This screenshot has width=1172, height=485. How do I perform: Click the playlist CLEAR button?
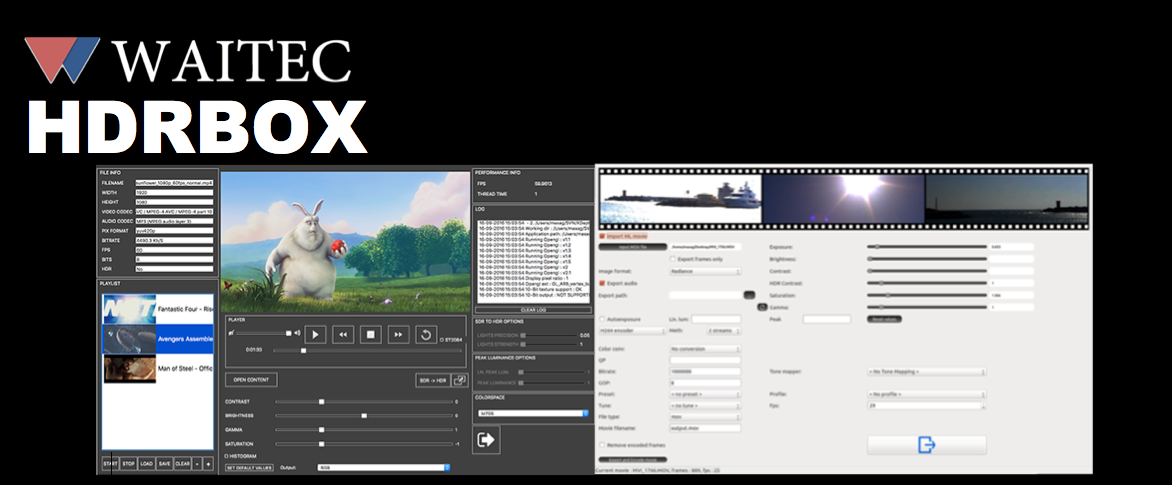182,463
